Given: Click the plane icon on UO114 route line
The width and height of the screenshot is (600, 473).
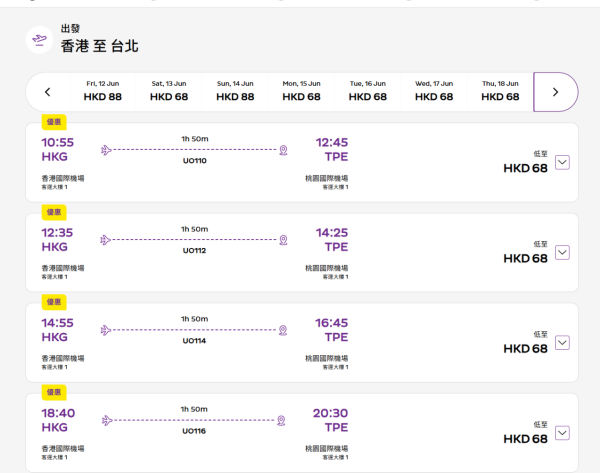Looking at the screenshot, I should tap(106, 330).
